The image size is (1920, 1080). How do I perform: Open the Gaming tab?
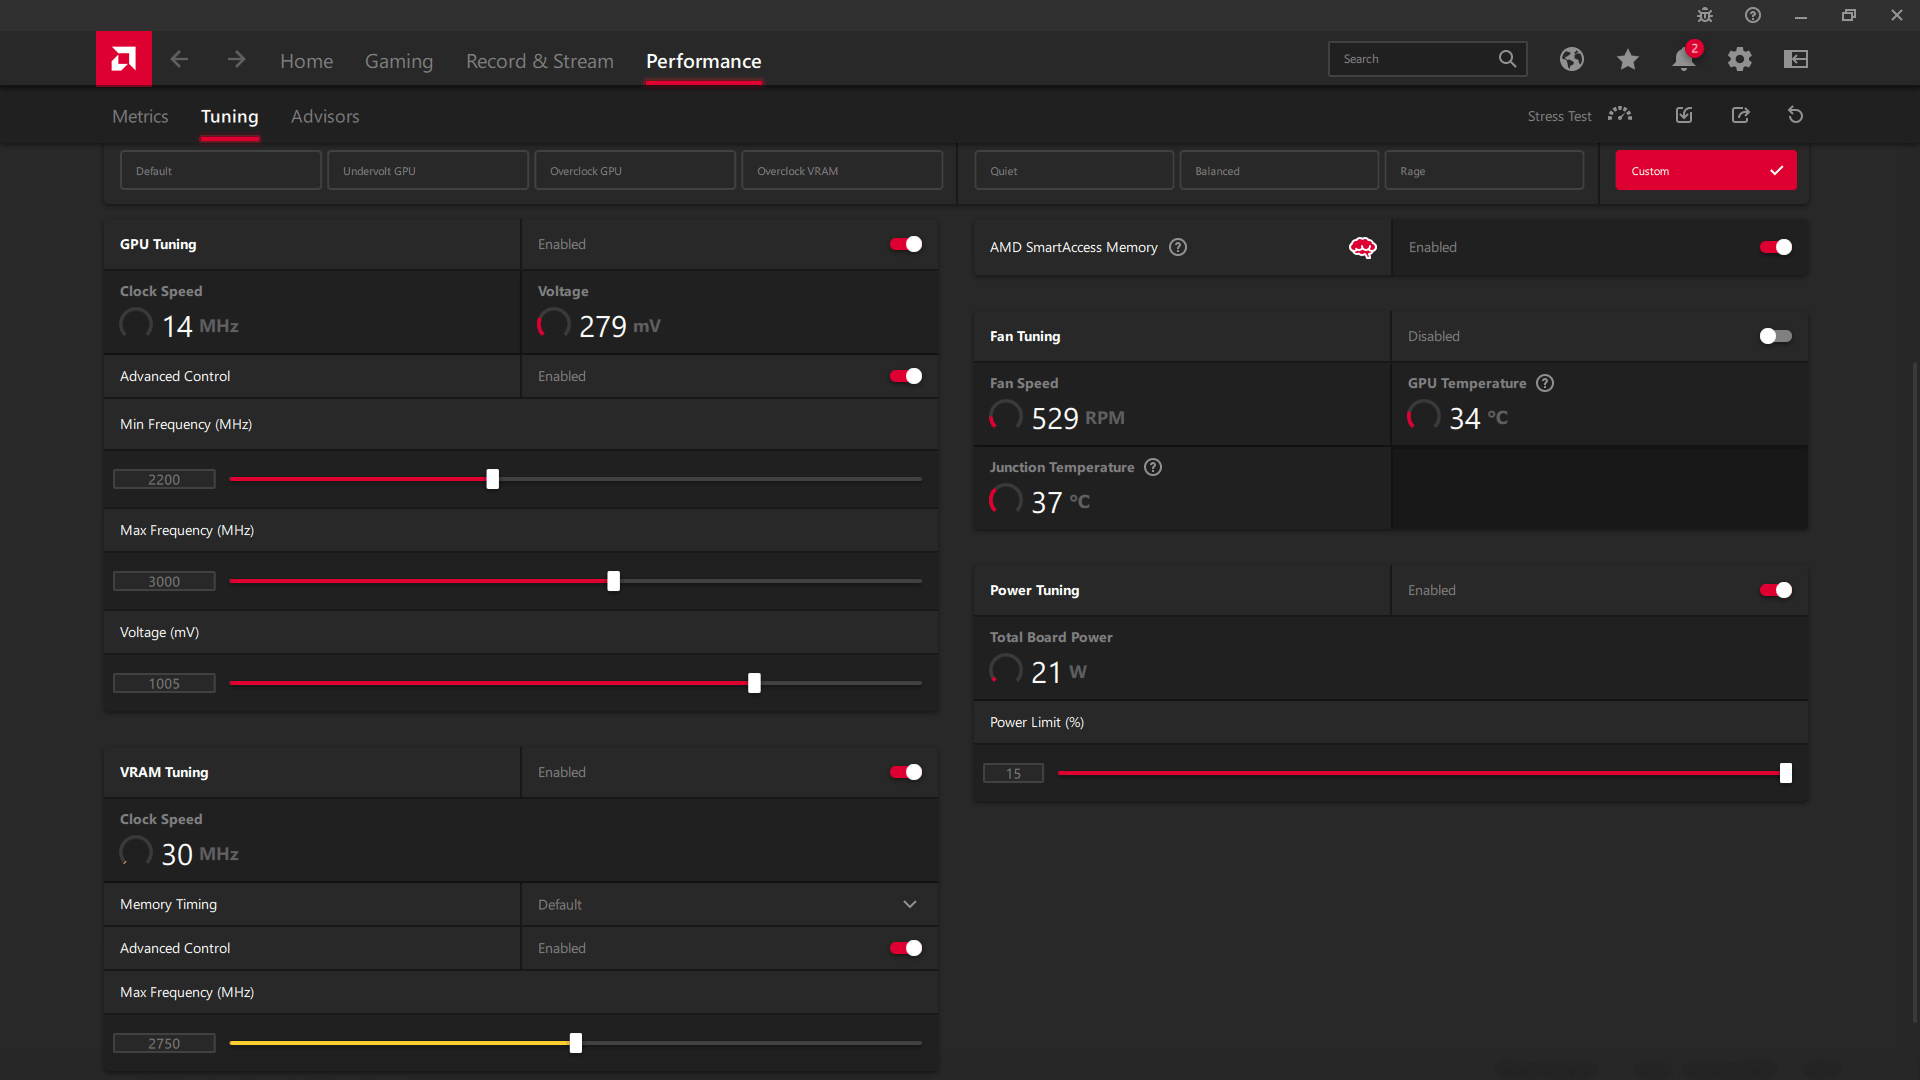coord(399,61)
